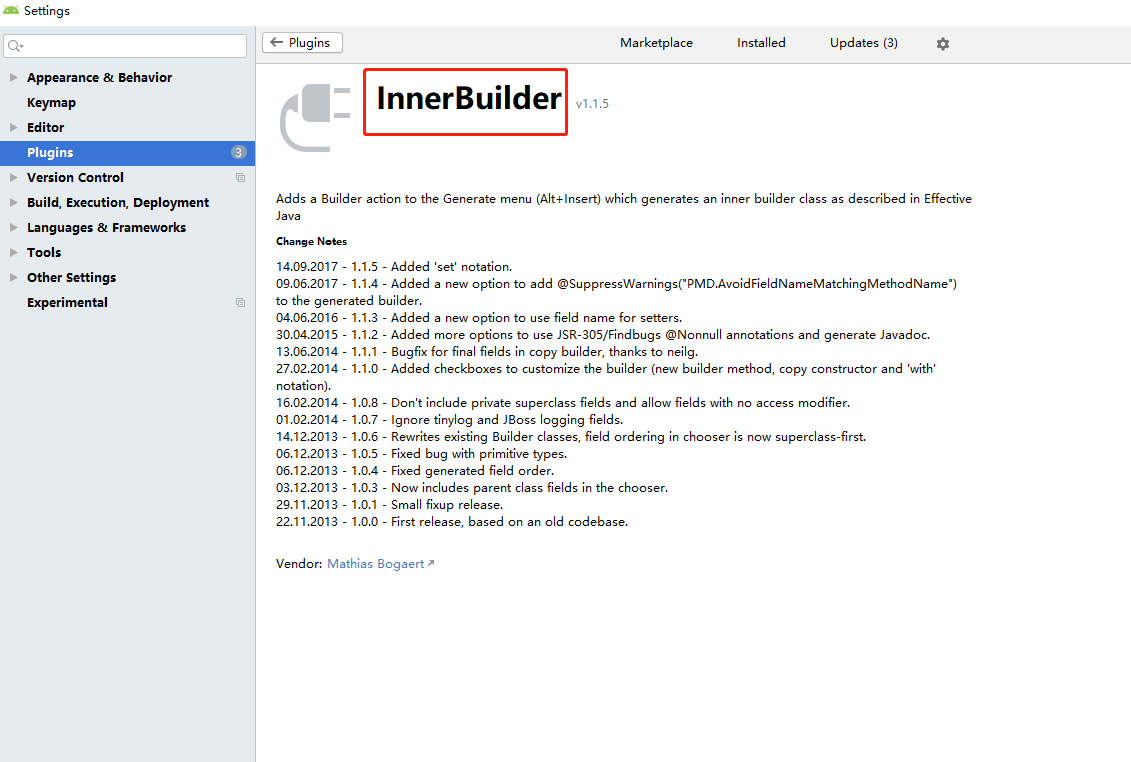Click the 13.06.2014 - 1.1.1 bugfix note
1131x762 pixels.
click(x=487, y=352)
